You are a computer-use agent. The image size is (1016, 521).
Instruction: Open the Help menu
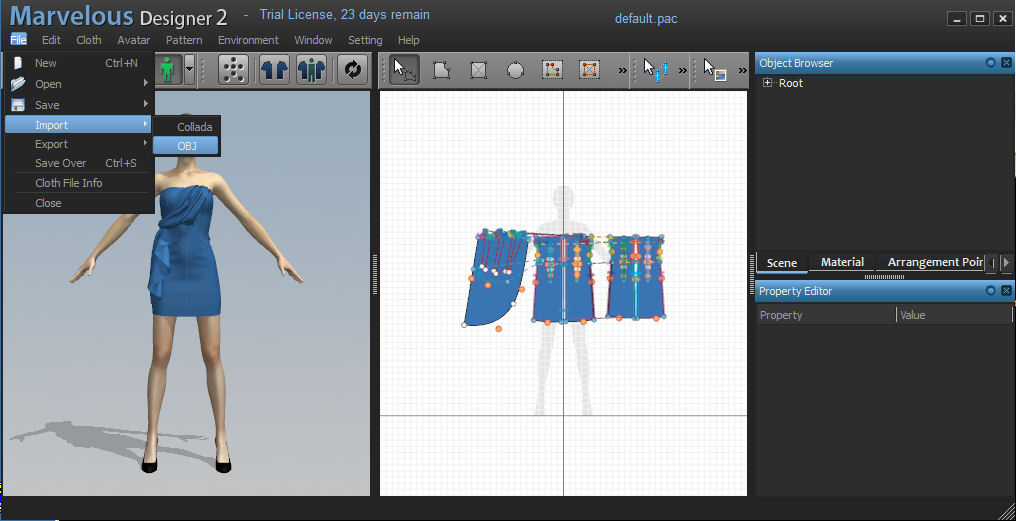(x=408, y=40)
